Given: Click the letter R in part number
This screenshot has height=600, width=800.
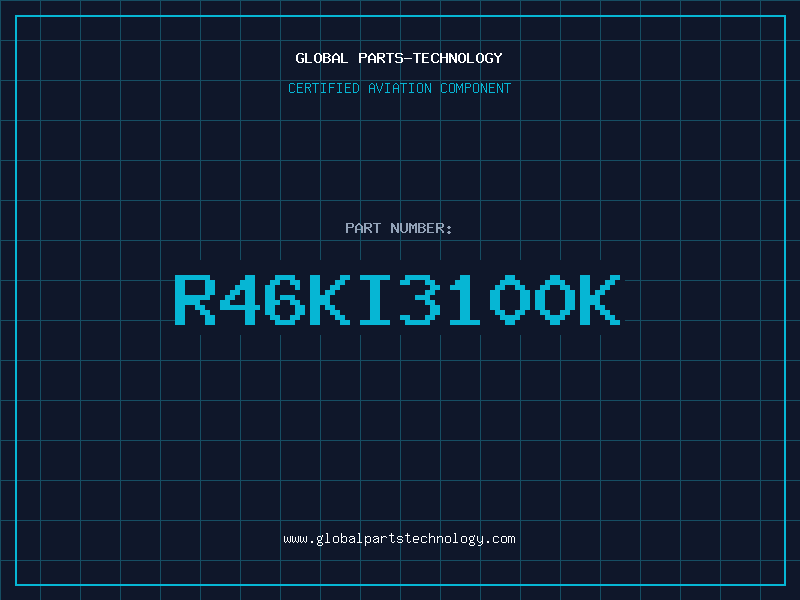Looking at the screenshot, I should click(x=195, y=299).
